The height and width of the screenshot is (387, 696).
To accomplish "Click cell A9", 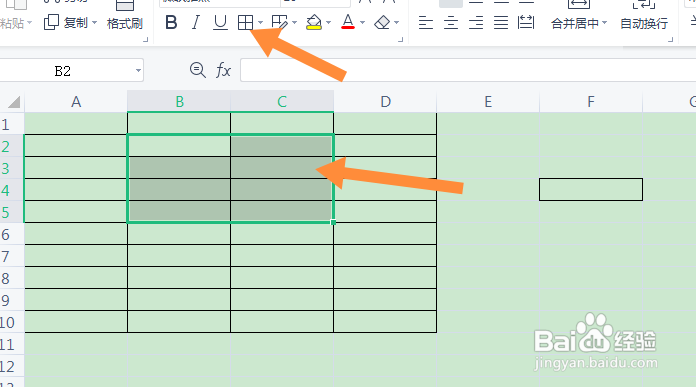I will (76, 300).
